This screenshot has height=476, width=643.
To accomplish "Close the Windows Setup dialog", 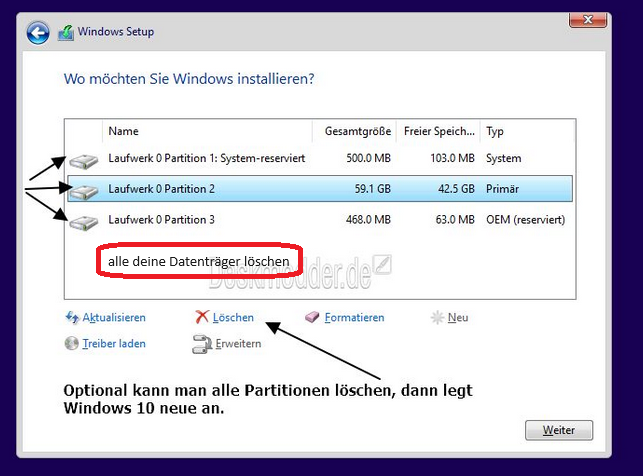I will 588,20.
